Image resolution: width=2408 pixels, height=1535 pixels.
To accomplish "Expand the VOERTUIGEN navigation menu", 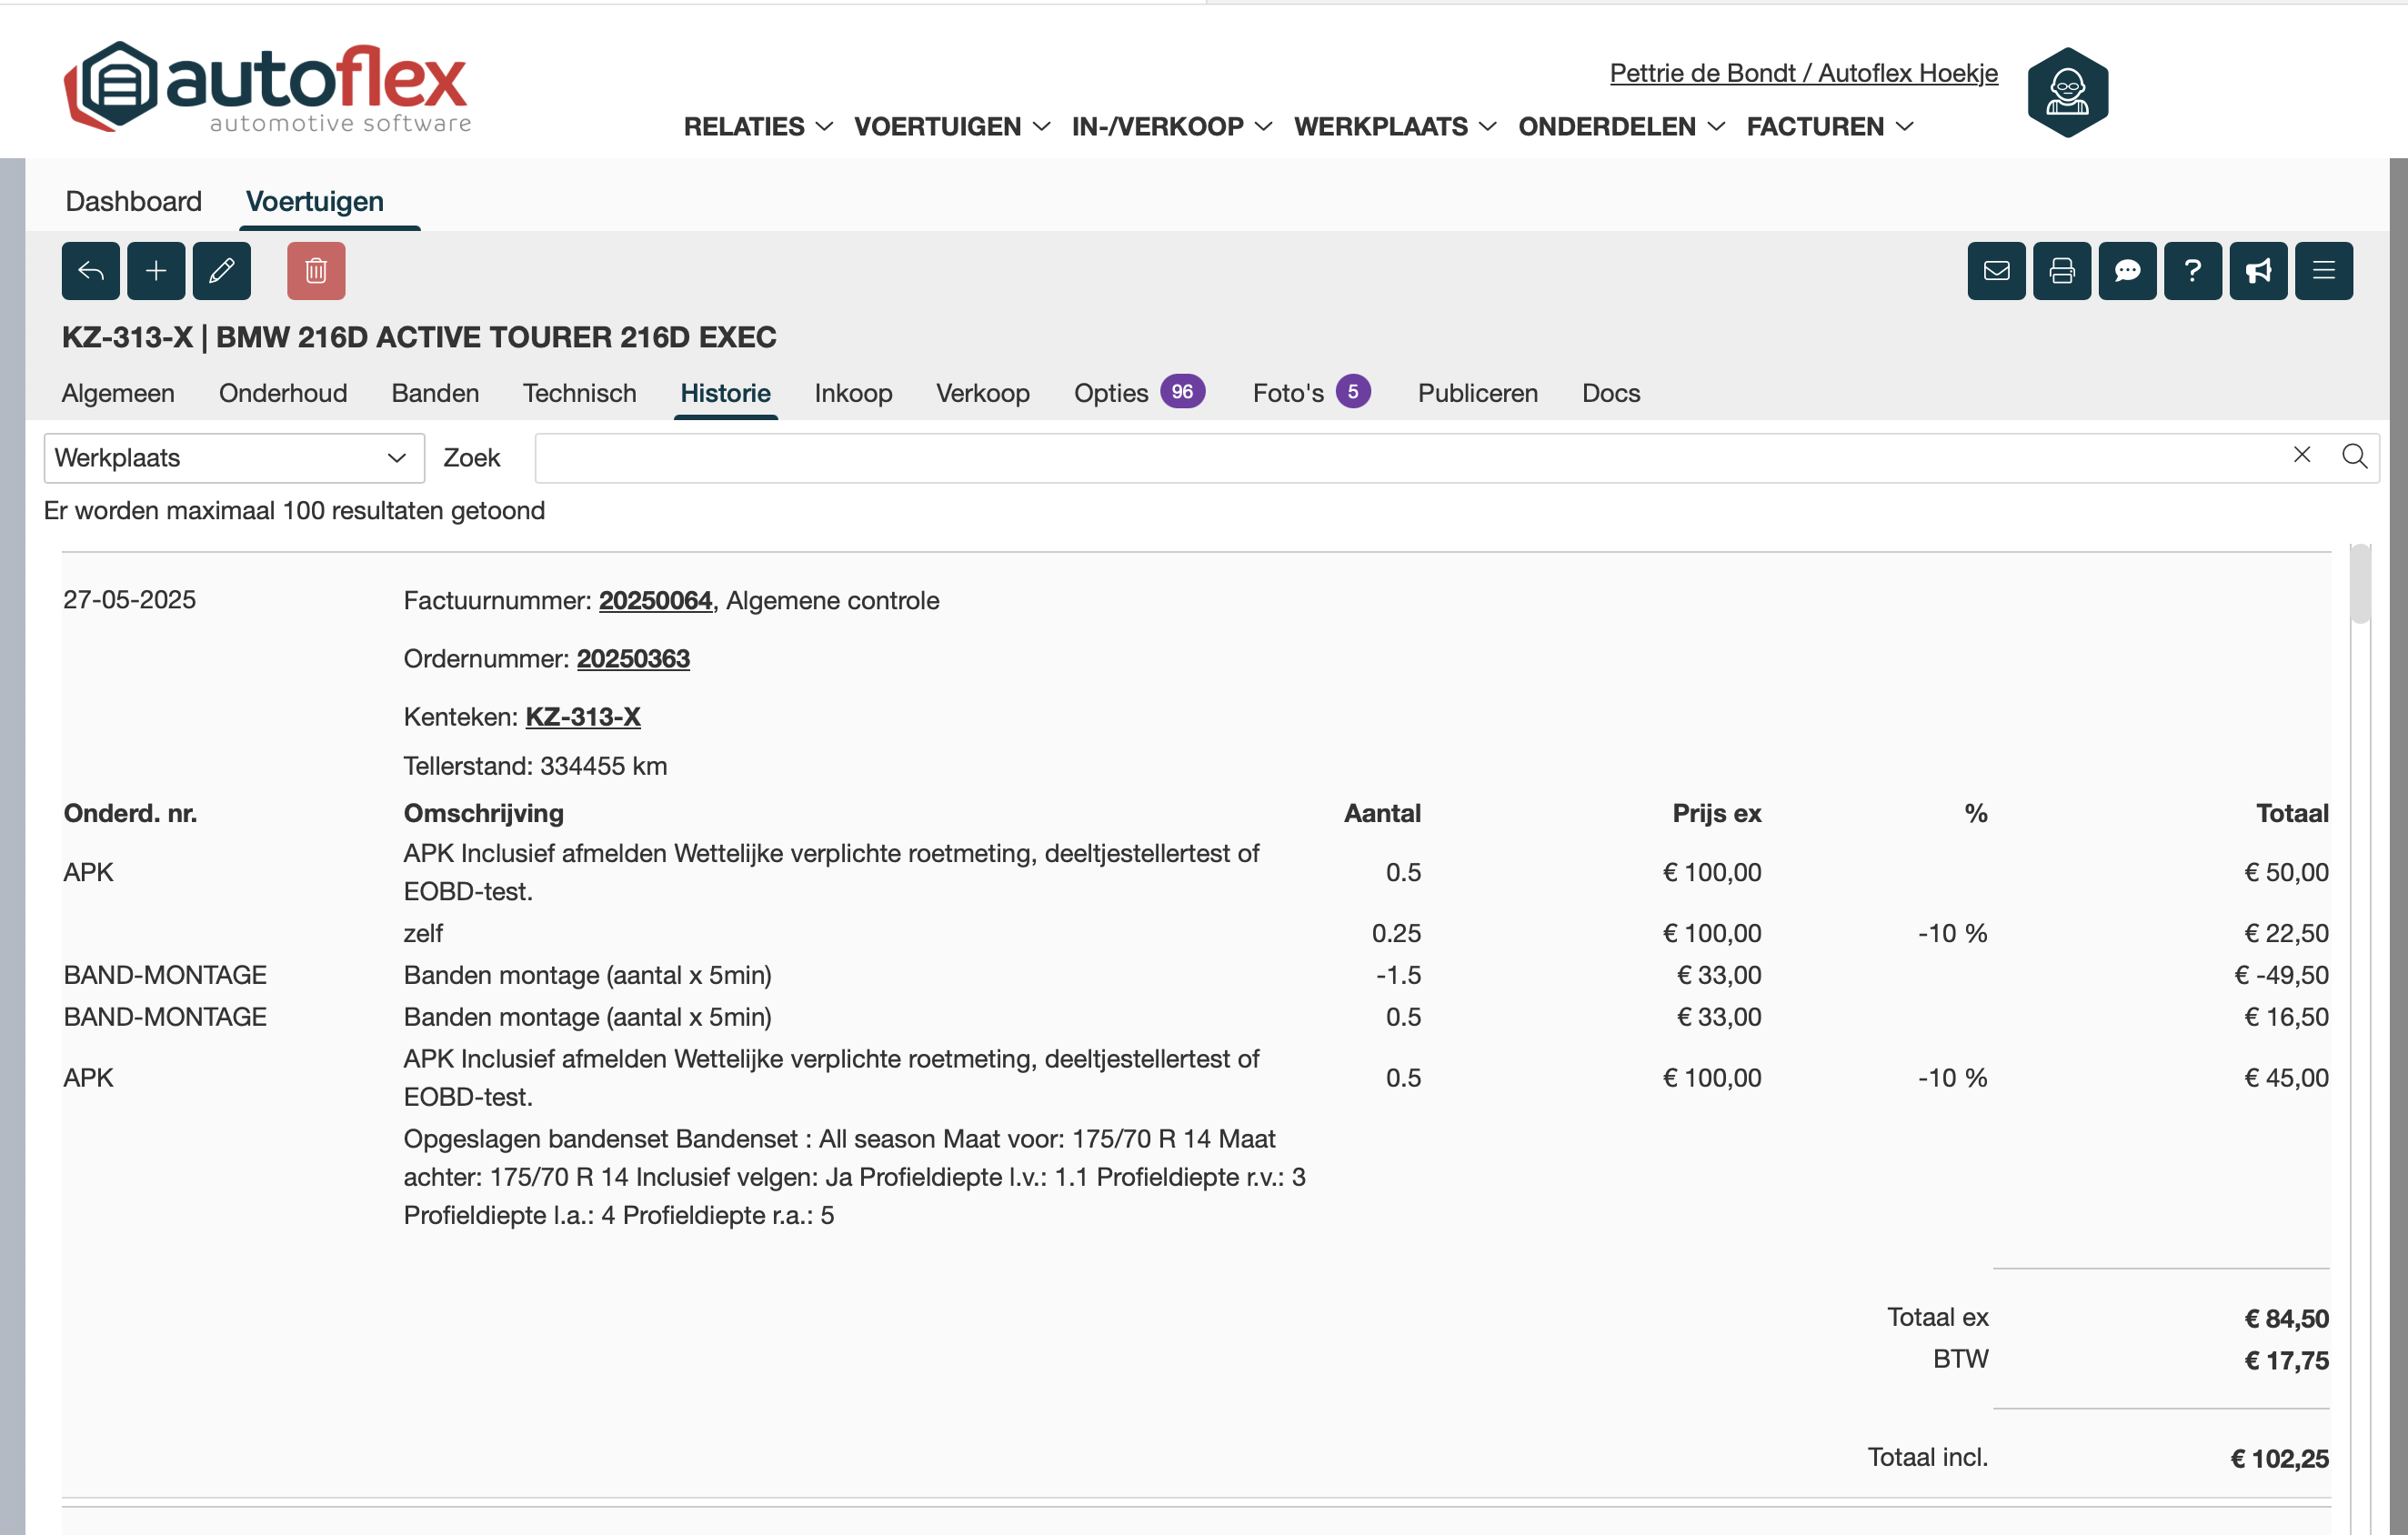I will (x=951, y=127).
